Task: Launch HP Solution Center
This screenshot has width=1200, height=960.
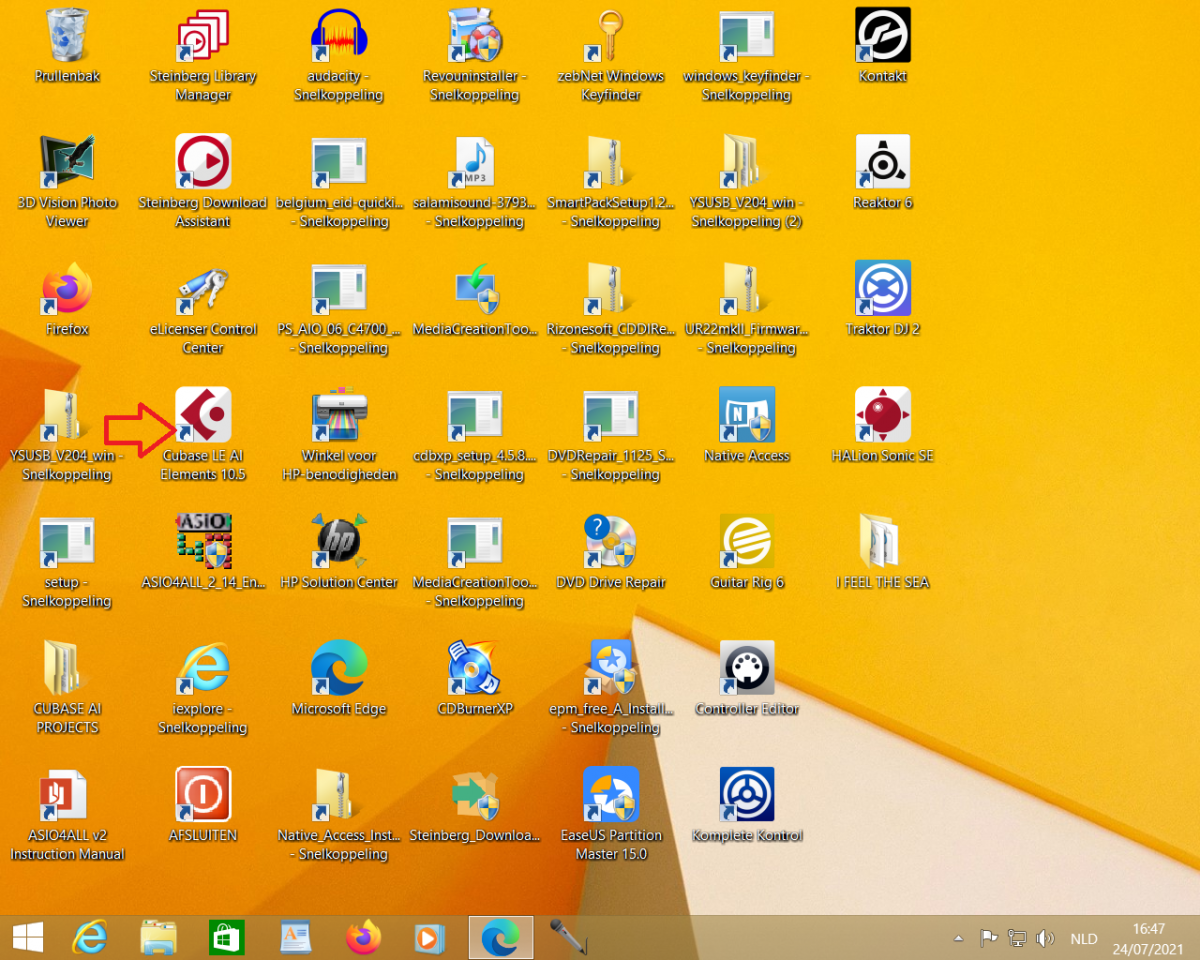Action: (339, 542)
